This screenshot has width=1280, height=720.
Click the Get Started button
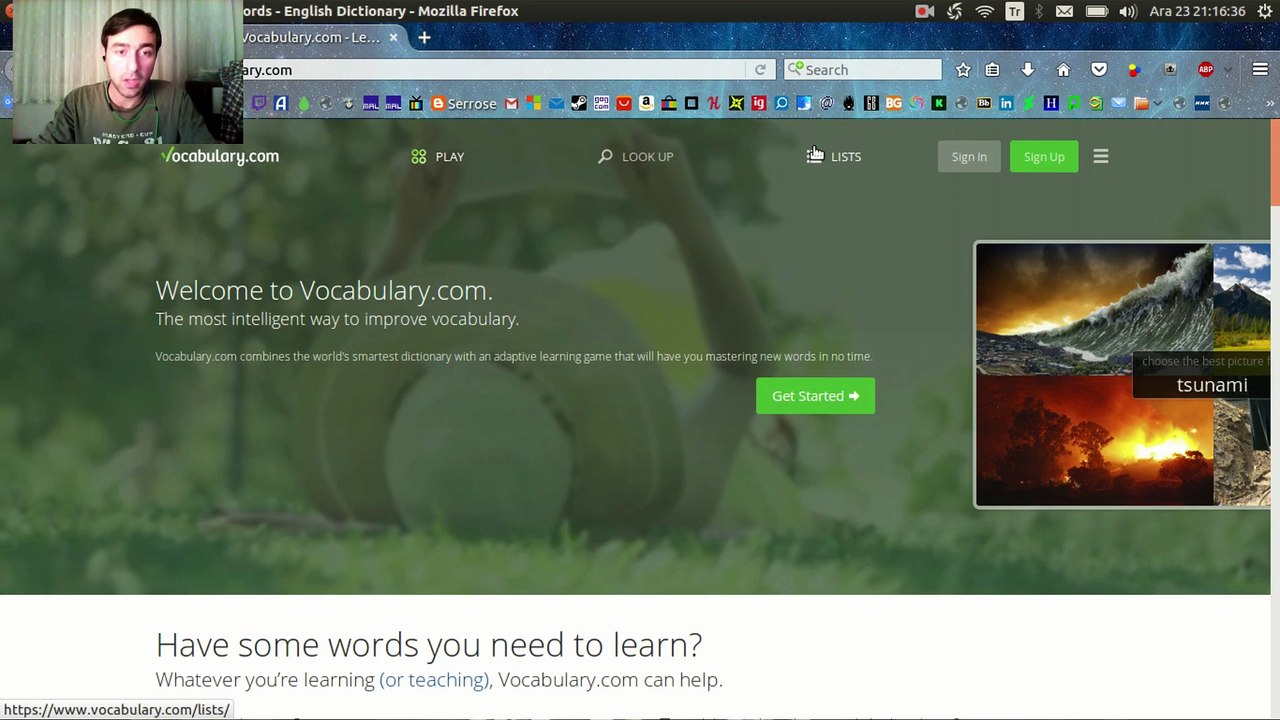[x=815, y=396]
